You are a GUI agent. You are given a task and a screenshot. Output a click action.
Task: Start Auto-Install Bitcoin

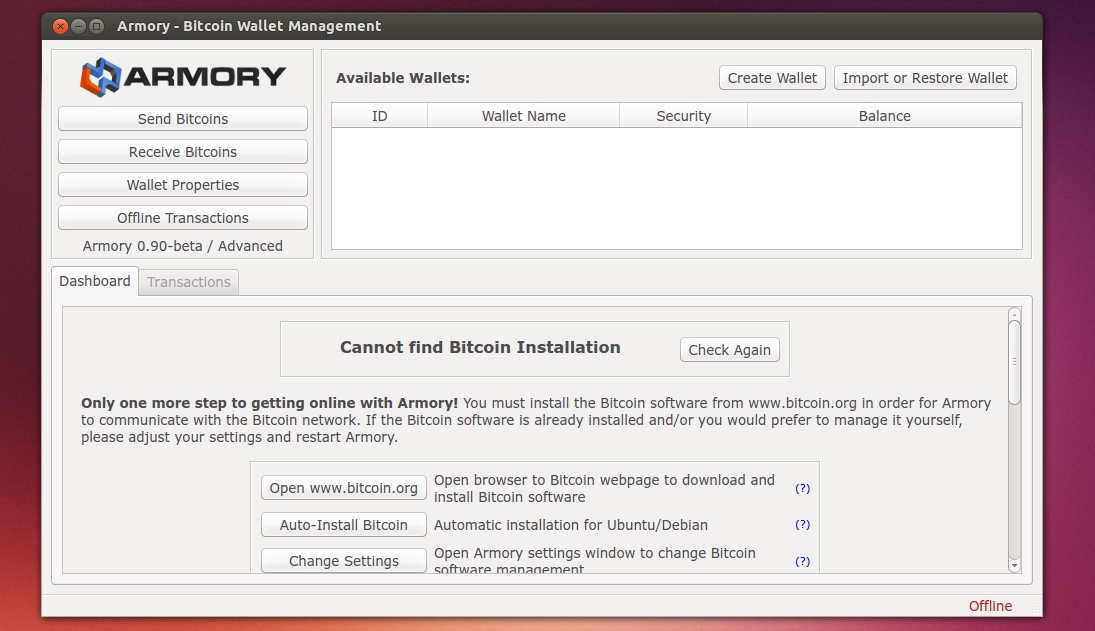tap(344, 525)
